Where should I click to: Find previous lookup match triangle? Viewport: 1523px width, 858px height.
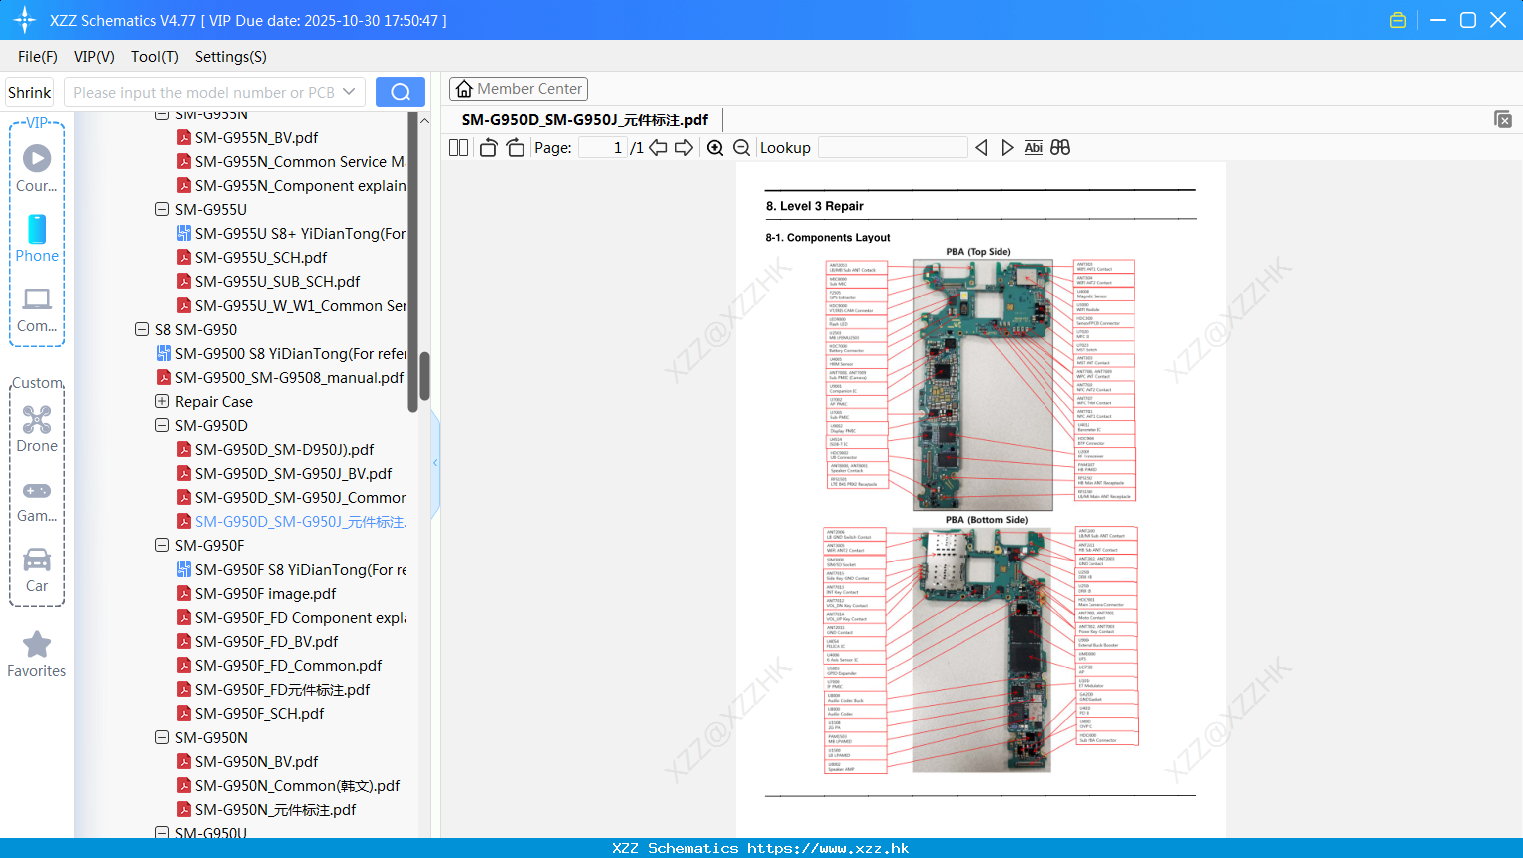tap(982, 148)
